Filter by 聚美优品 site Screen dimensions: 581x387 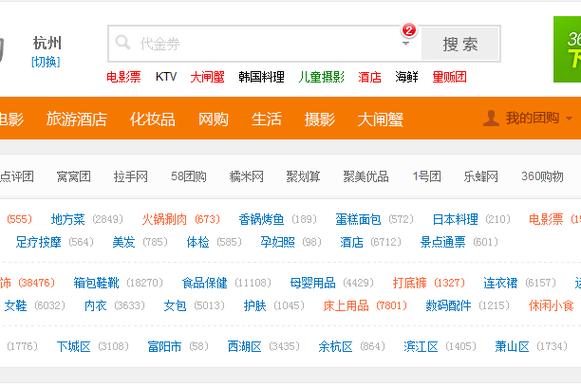366,176
